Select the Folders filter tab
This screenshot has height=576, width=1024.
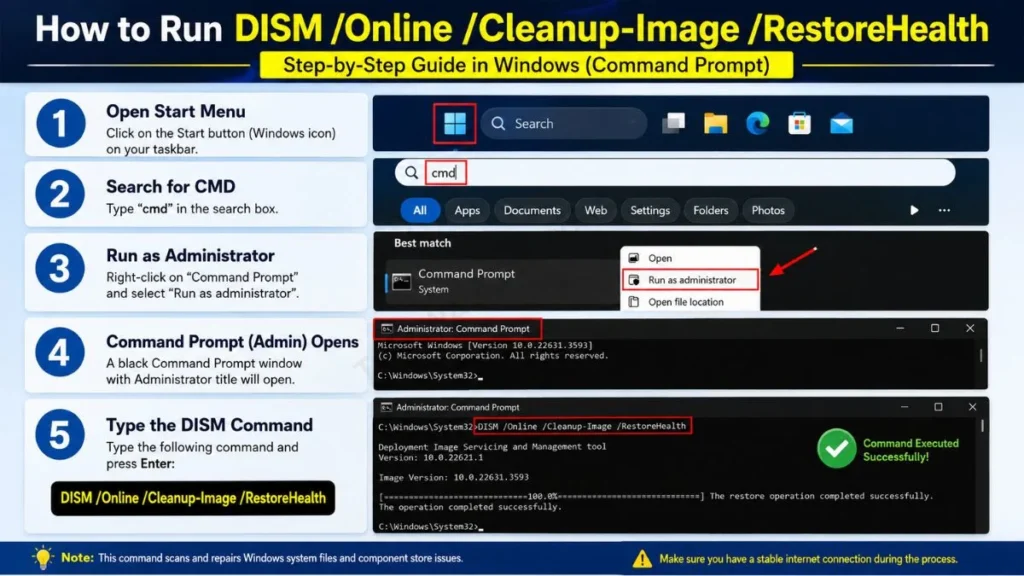(711, 210)
